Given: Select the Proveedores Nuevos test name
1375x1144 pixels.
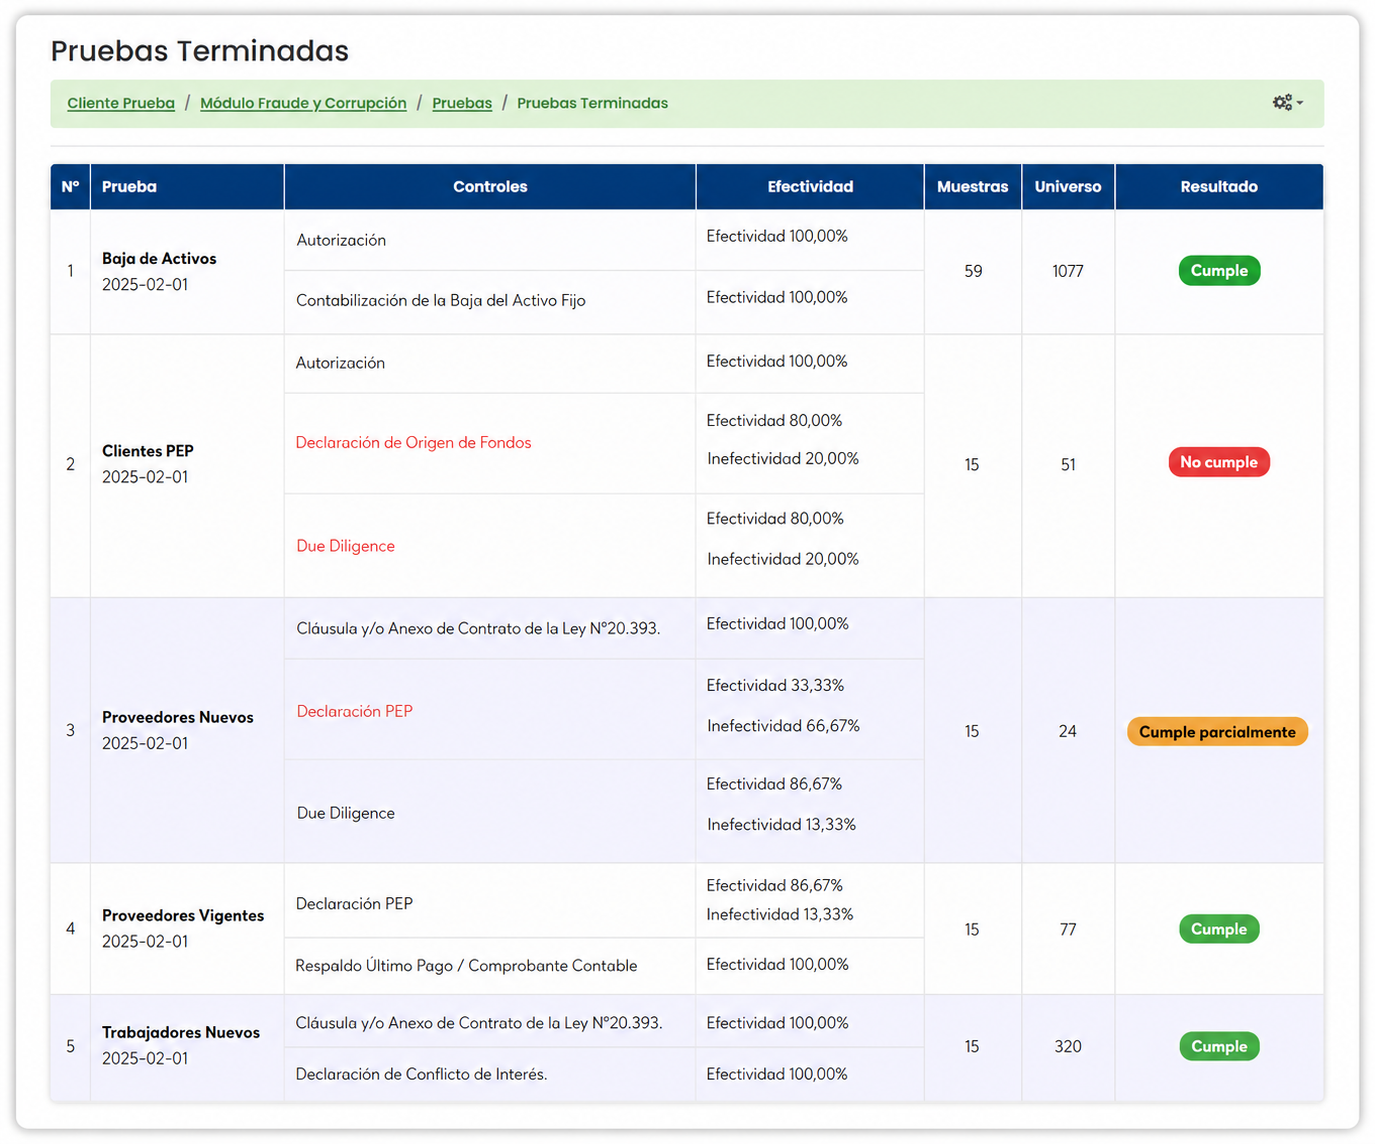Looking at the screenshot, I should (178, 717).
